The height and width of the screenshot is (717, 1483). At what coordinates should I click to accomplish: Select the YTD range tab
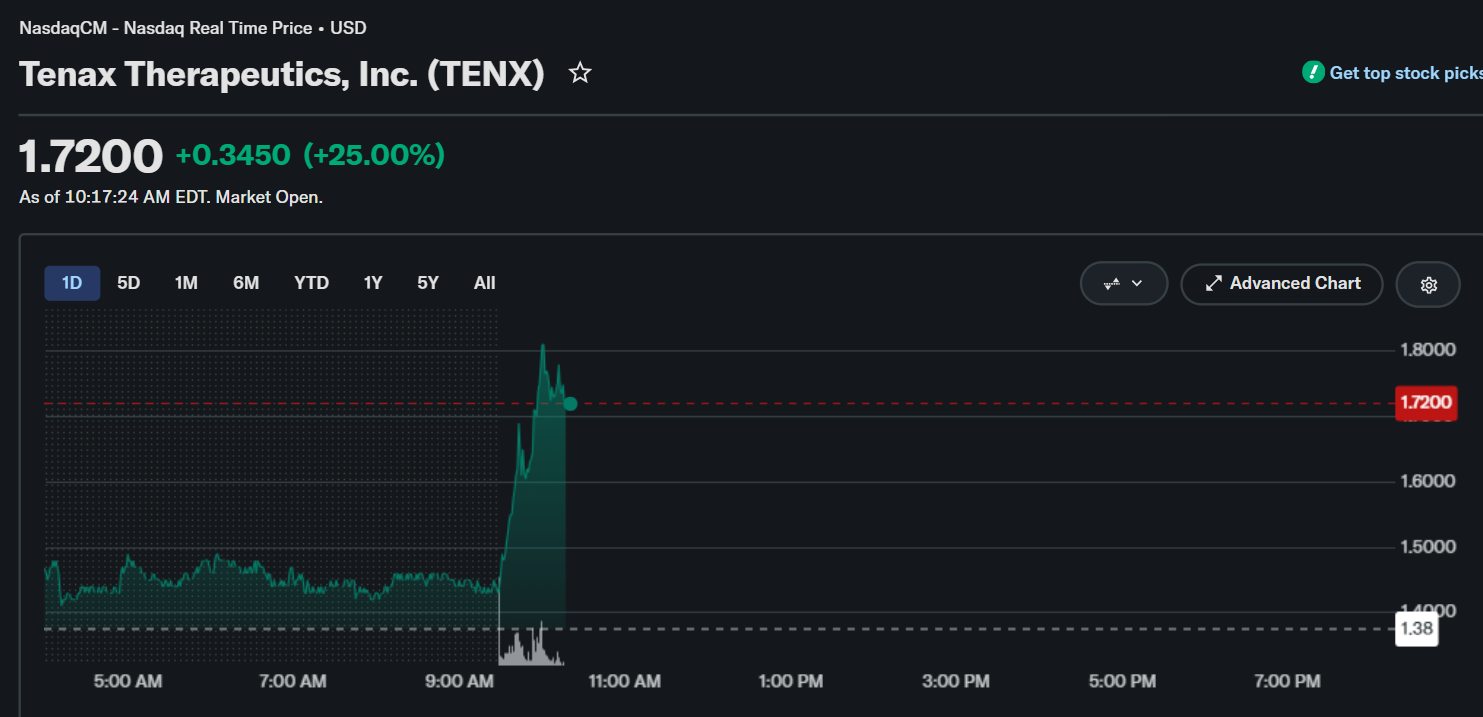click(312, 283)
